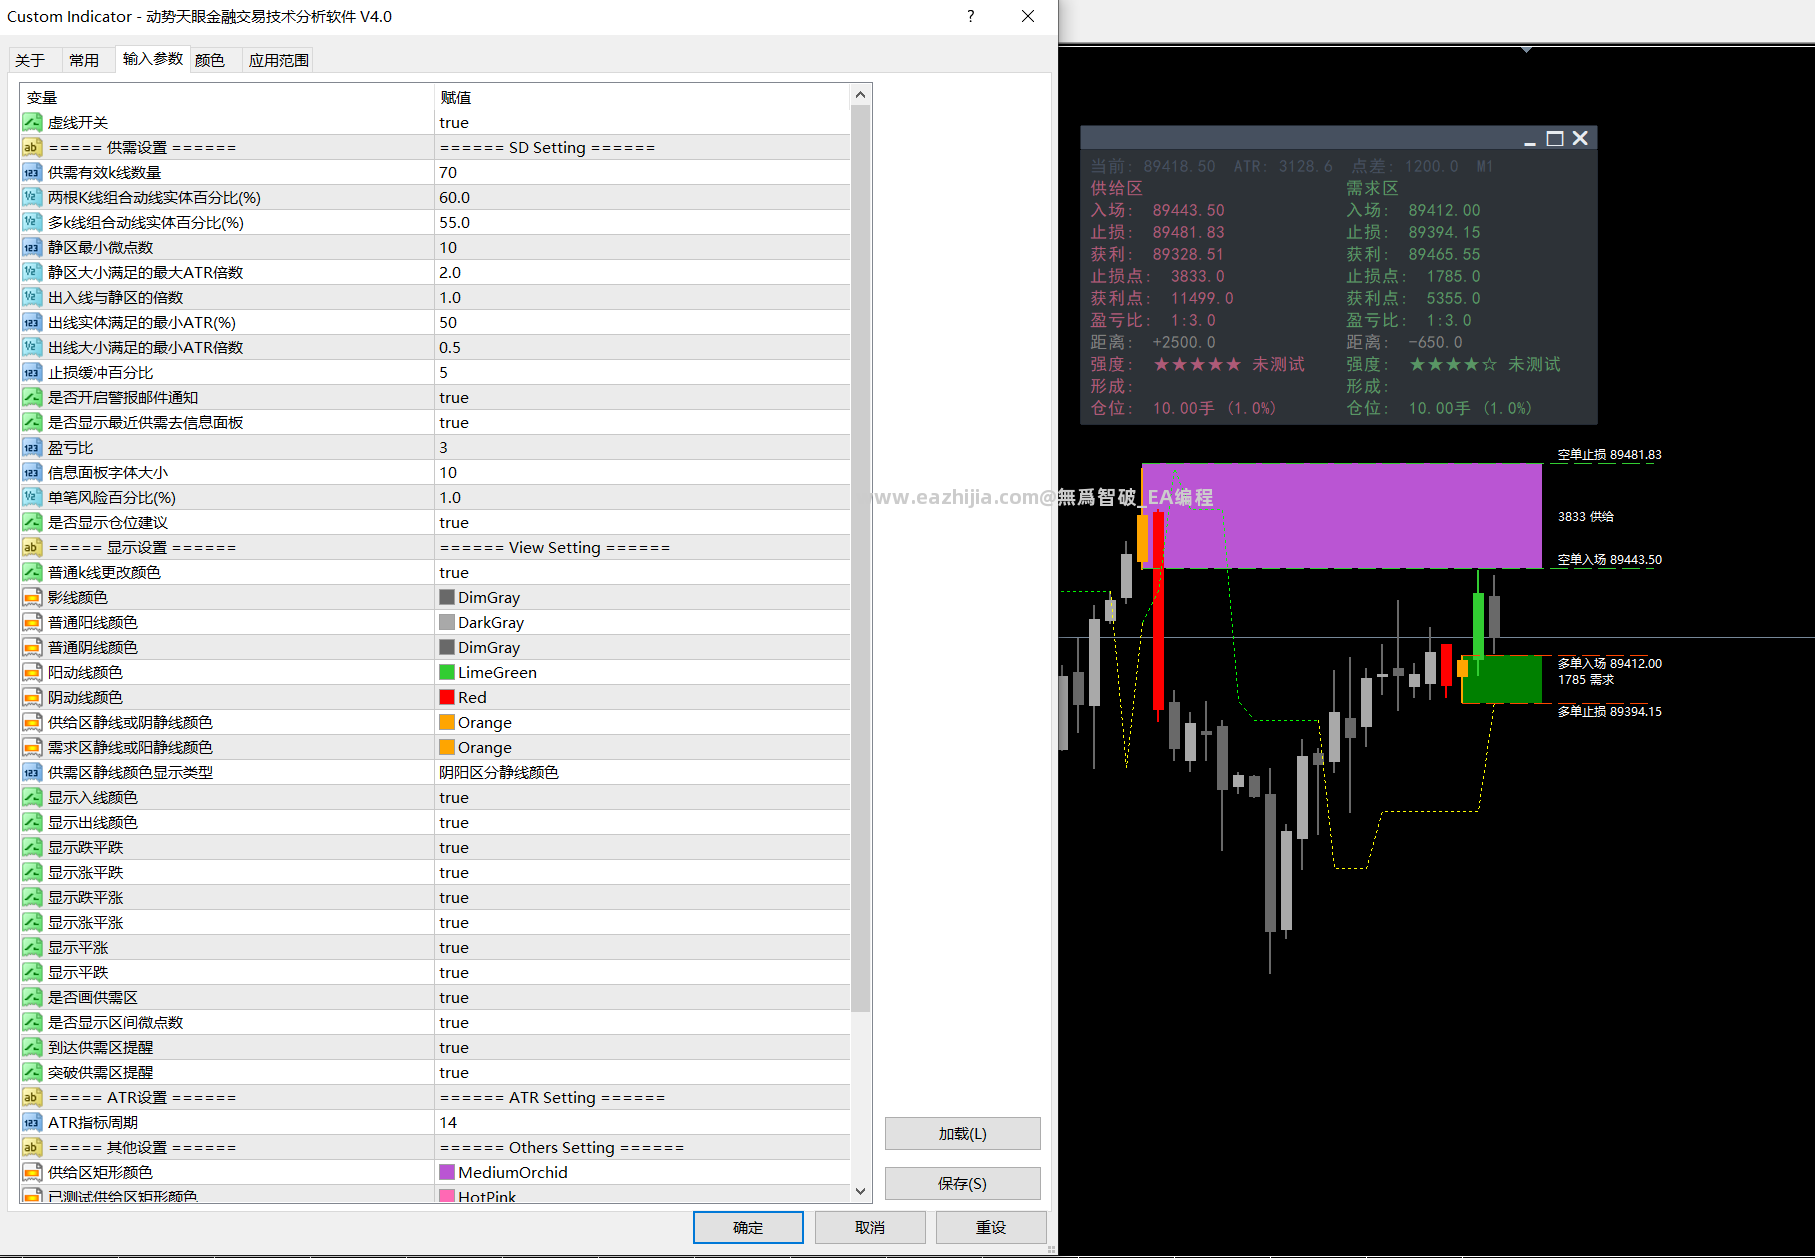Click the icon beside 止损缓冲百分比
1815x1258 pixels.
tap(32, 372)
